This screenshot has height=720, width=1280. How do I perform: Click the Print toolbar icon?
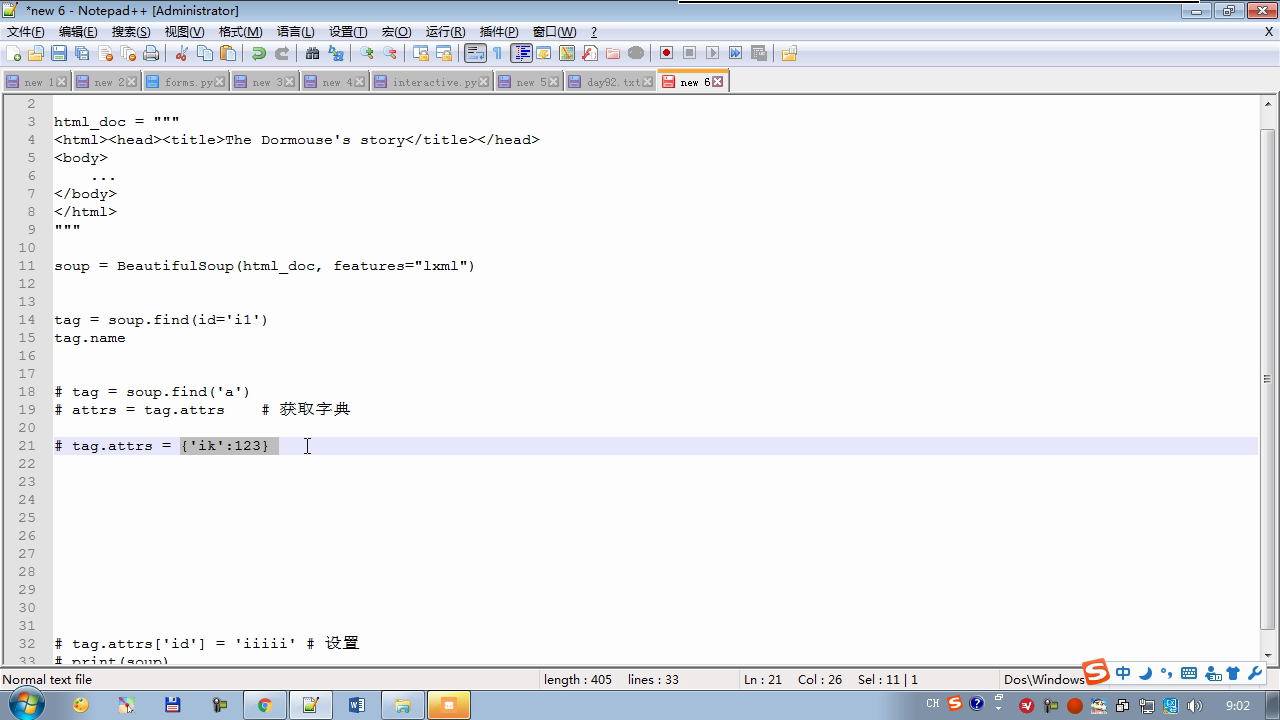pyautogui.click(x=151, y=54)
